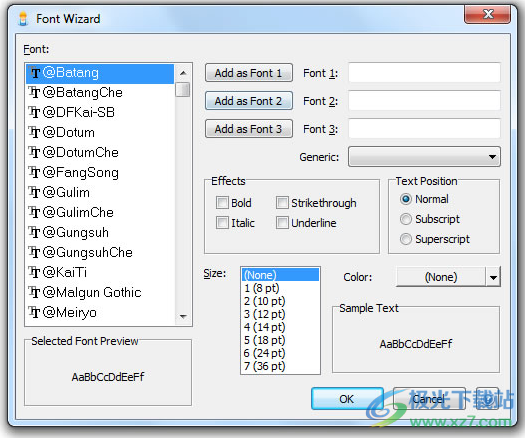
Task: Select size 6 (24 pt)
Action: [280, 353]
